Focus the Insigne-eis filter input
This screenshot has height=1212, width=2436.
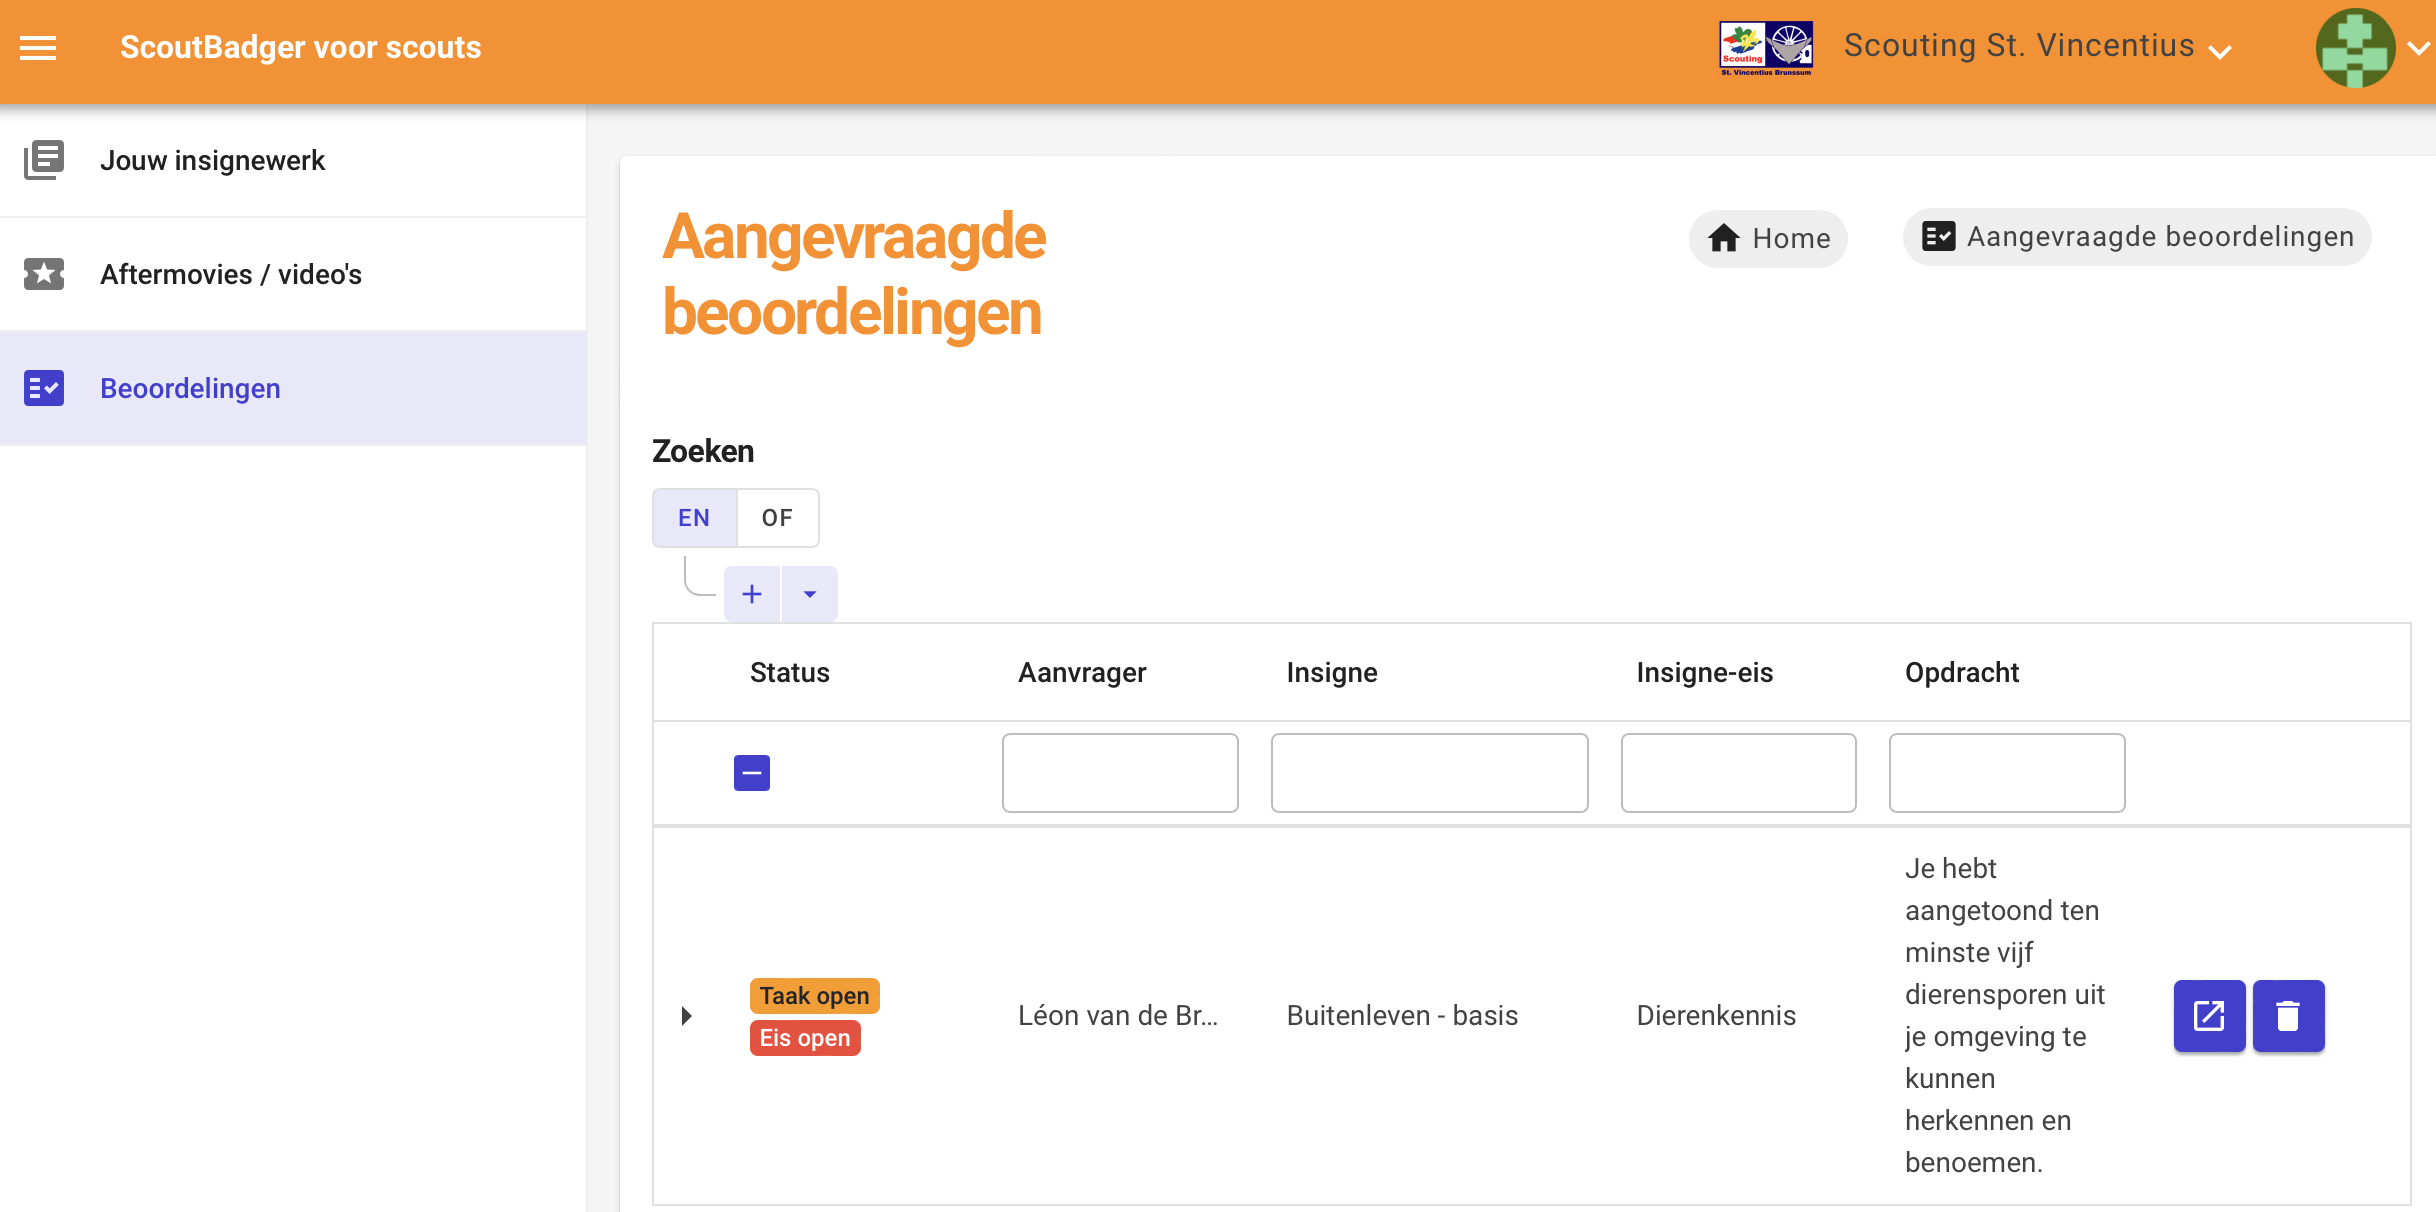(x=1739, y=773)
